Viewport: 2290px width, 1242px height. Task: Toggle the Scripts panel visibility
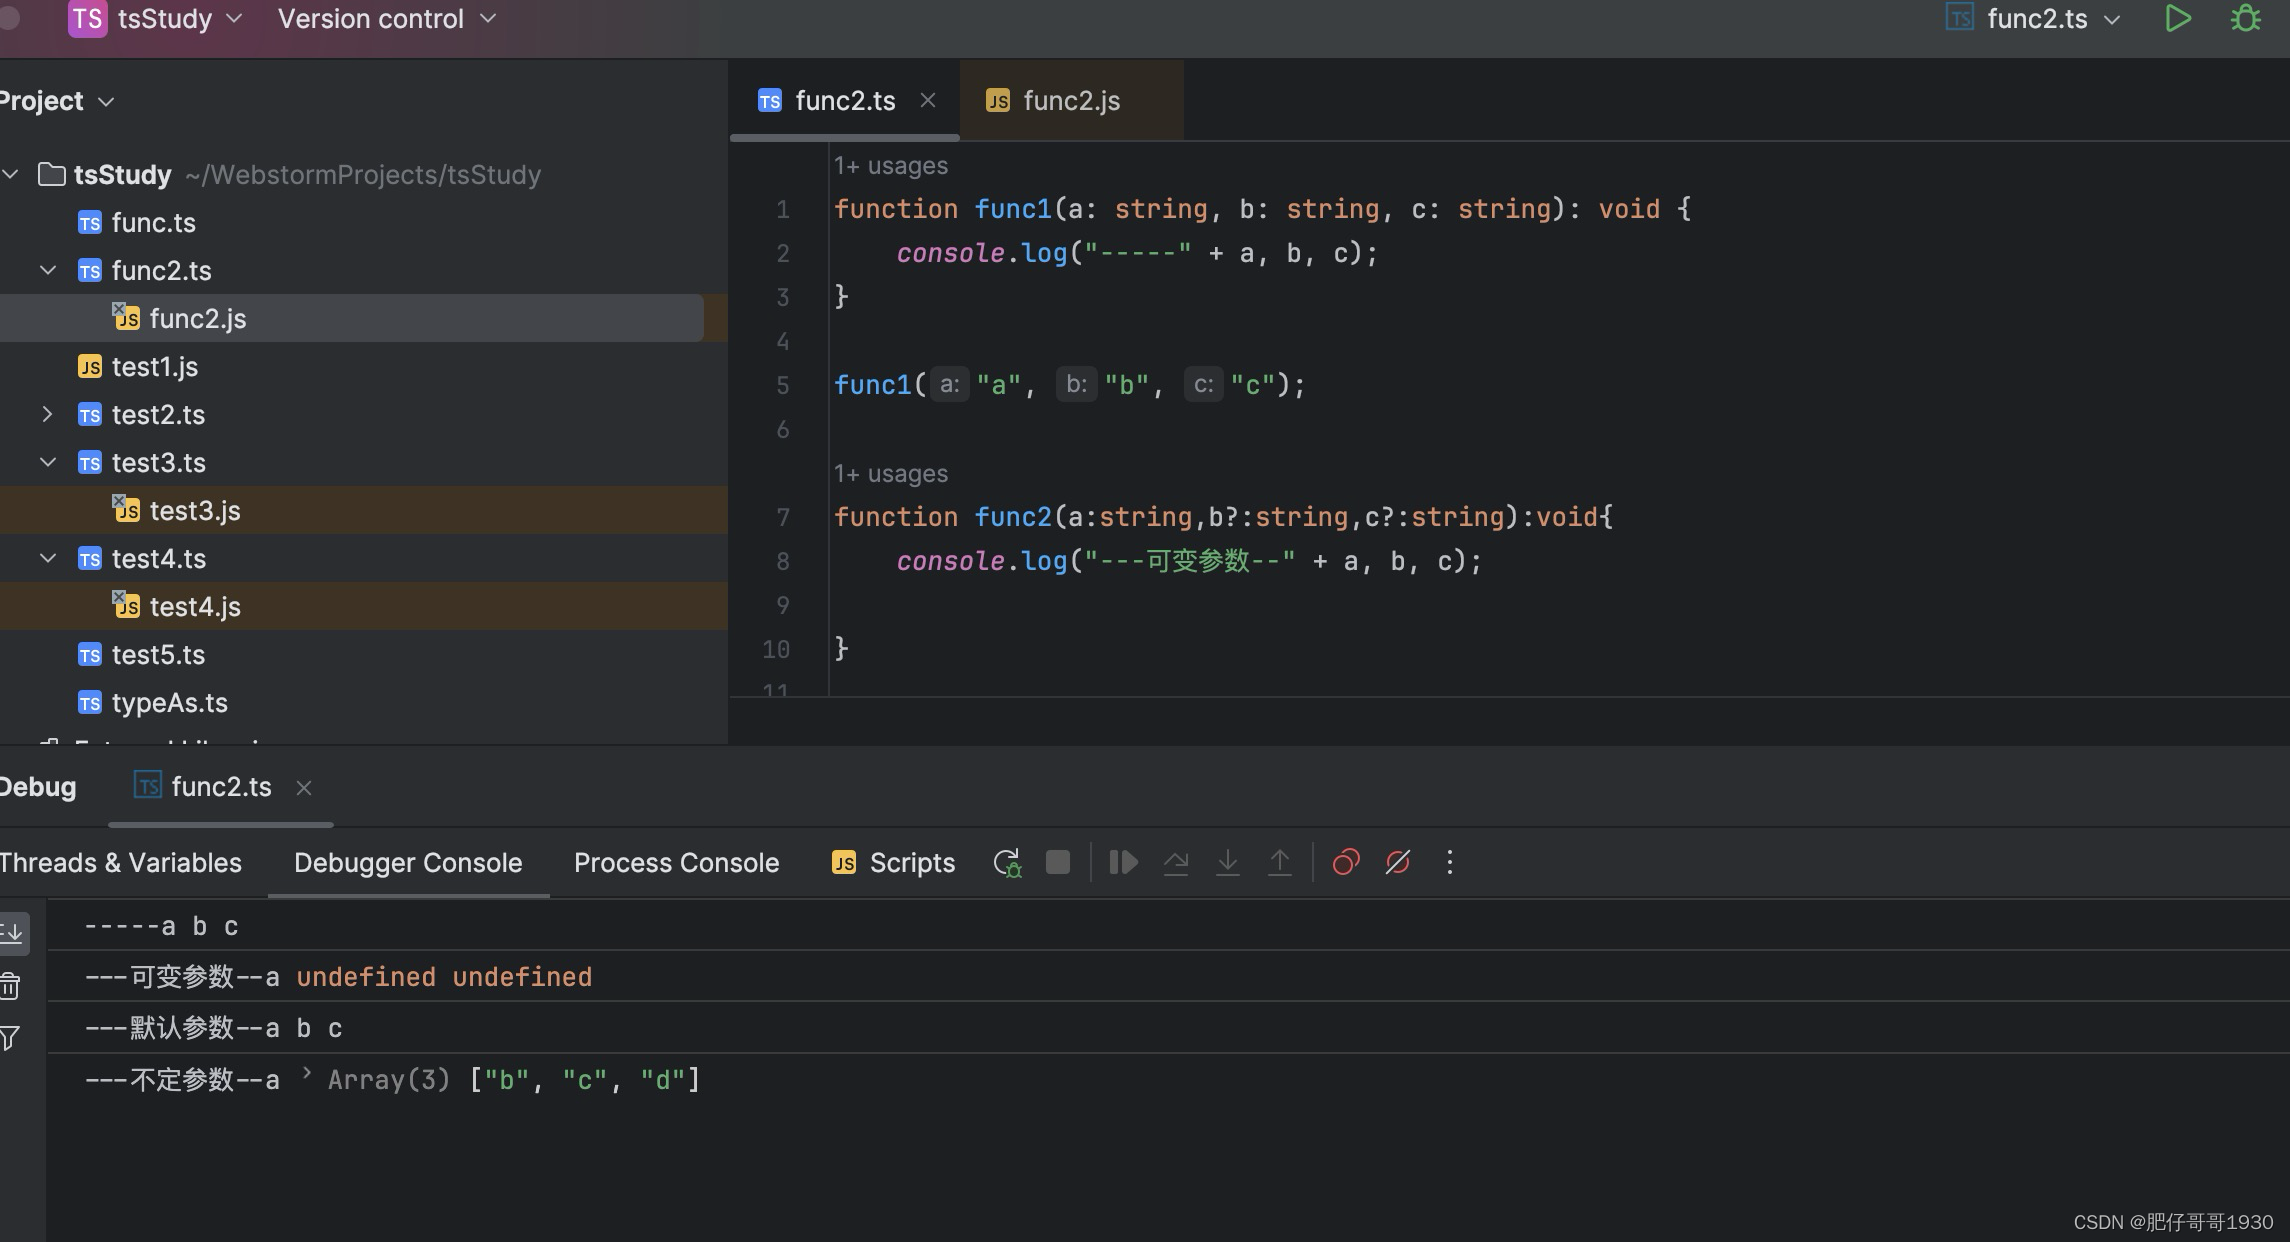[x=893, y=861]
